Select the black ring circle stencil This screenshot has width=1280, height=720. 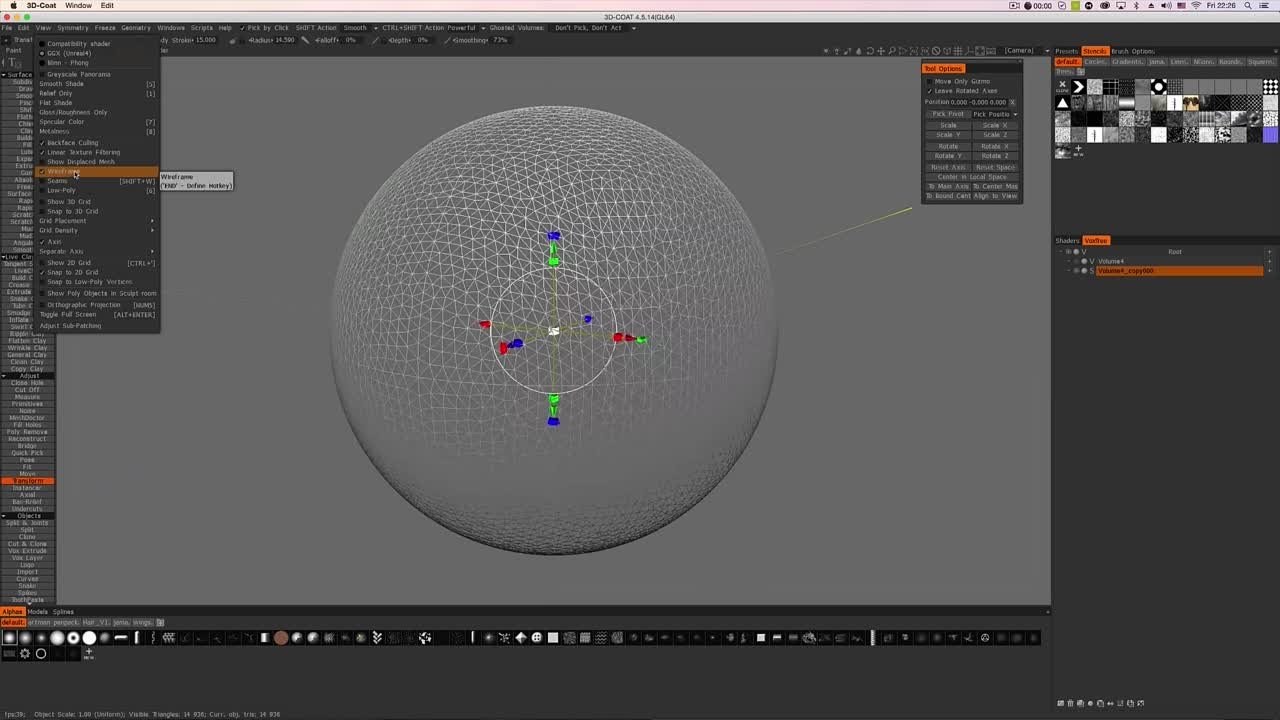[x=1159, y=87]
